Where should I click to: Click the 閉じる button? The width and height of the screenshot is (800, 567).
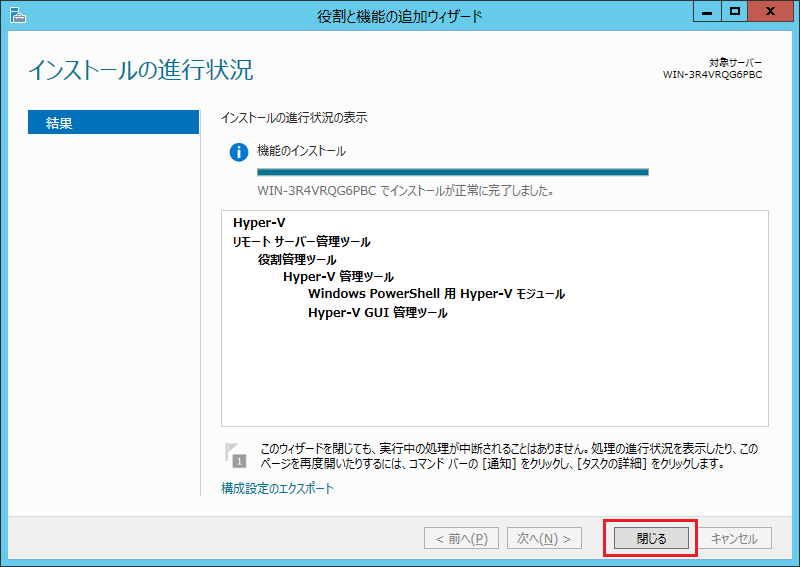click(x=651, y=538)
